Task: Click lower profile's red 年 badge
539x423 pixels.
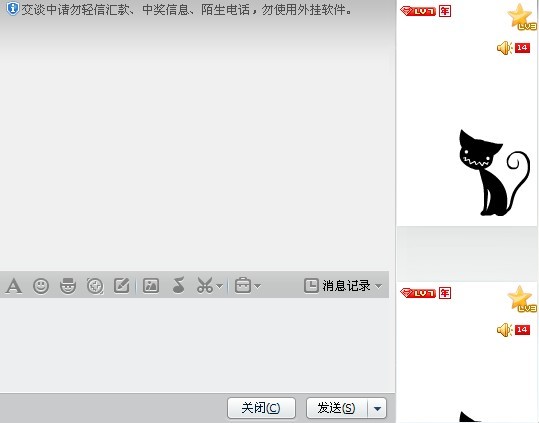Action: (x=445, y=293)
